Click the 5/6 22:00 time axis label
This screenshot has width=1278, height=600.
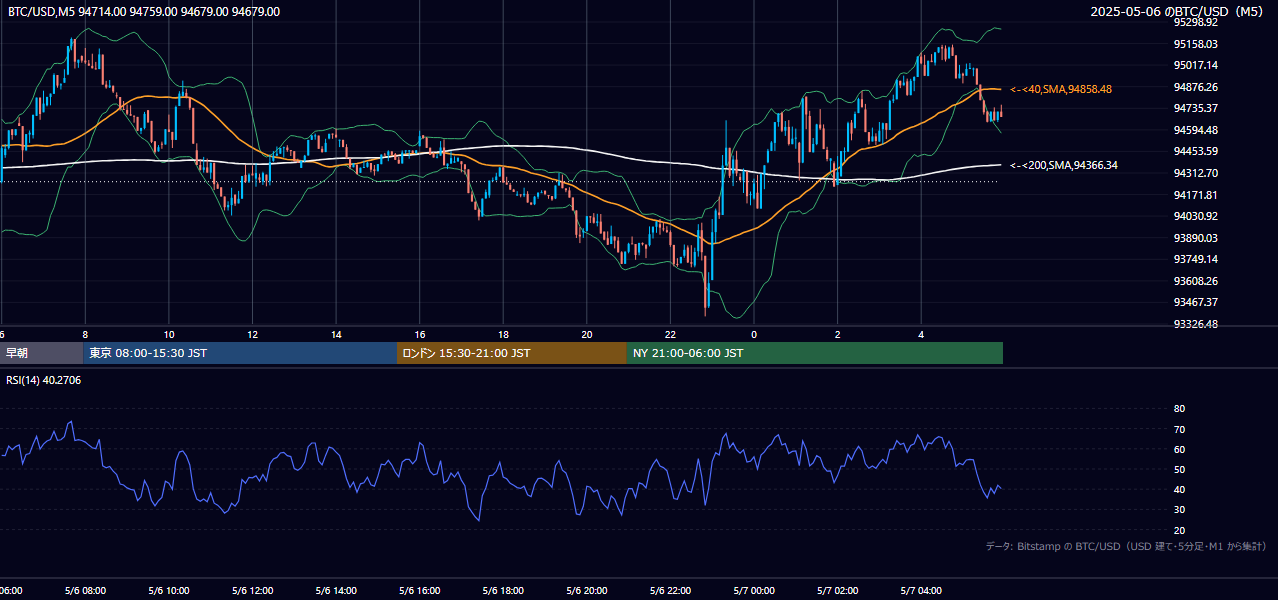[x=670, y=591]
